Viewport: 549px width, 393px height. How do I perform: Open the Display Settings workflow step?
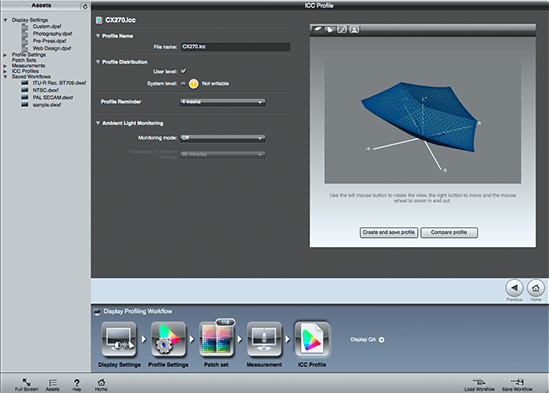119,339
